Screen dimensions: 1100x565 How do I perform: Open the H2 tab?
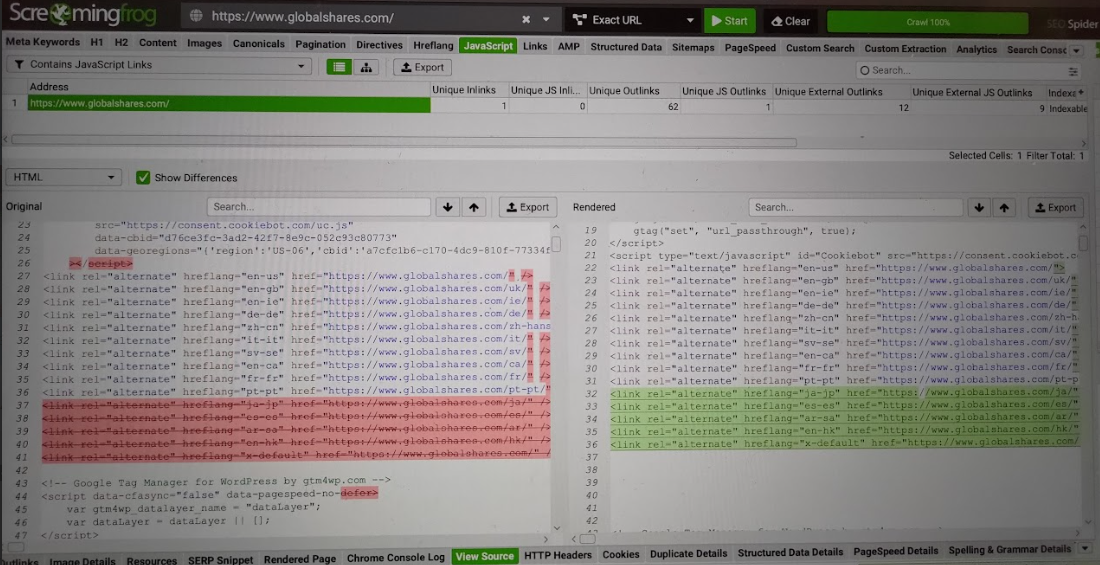pos(121,42)
